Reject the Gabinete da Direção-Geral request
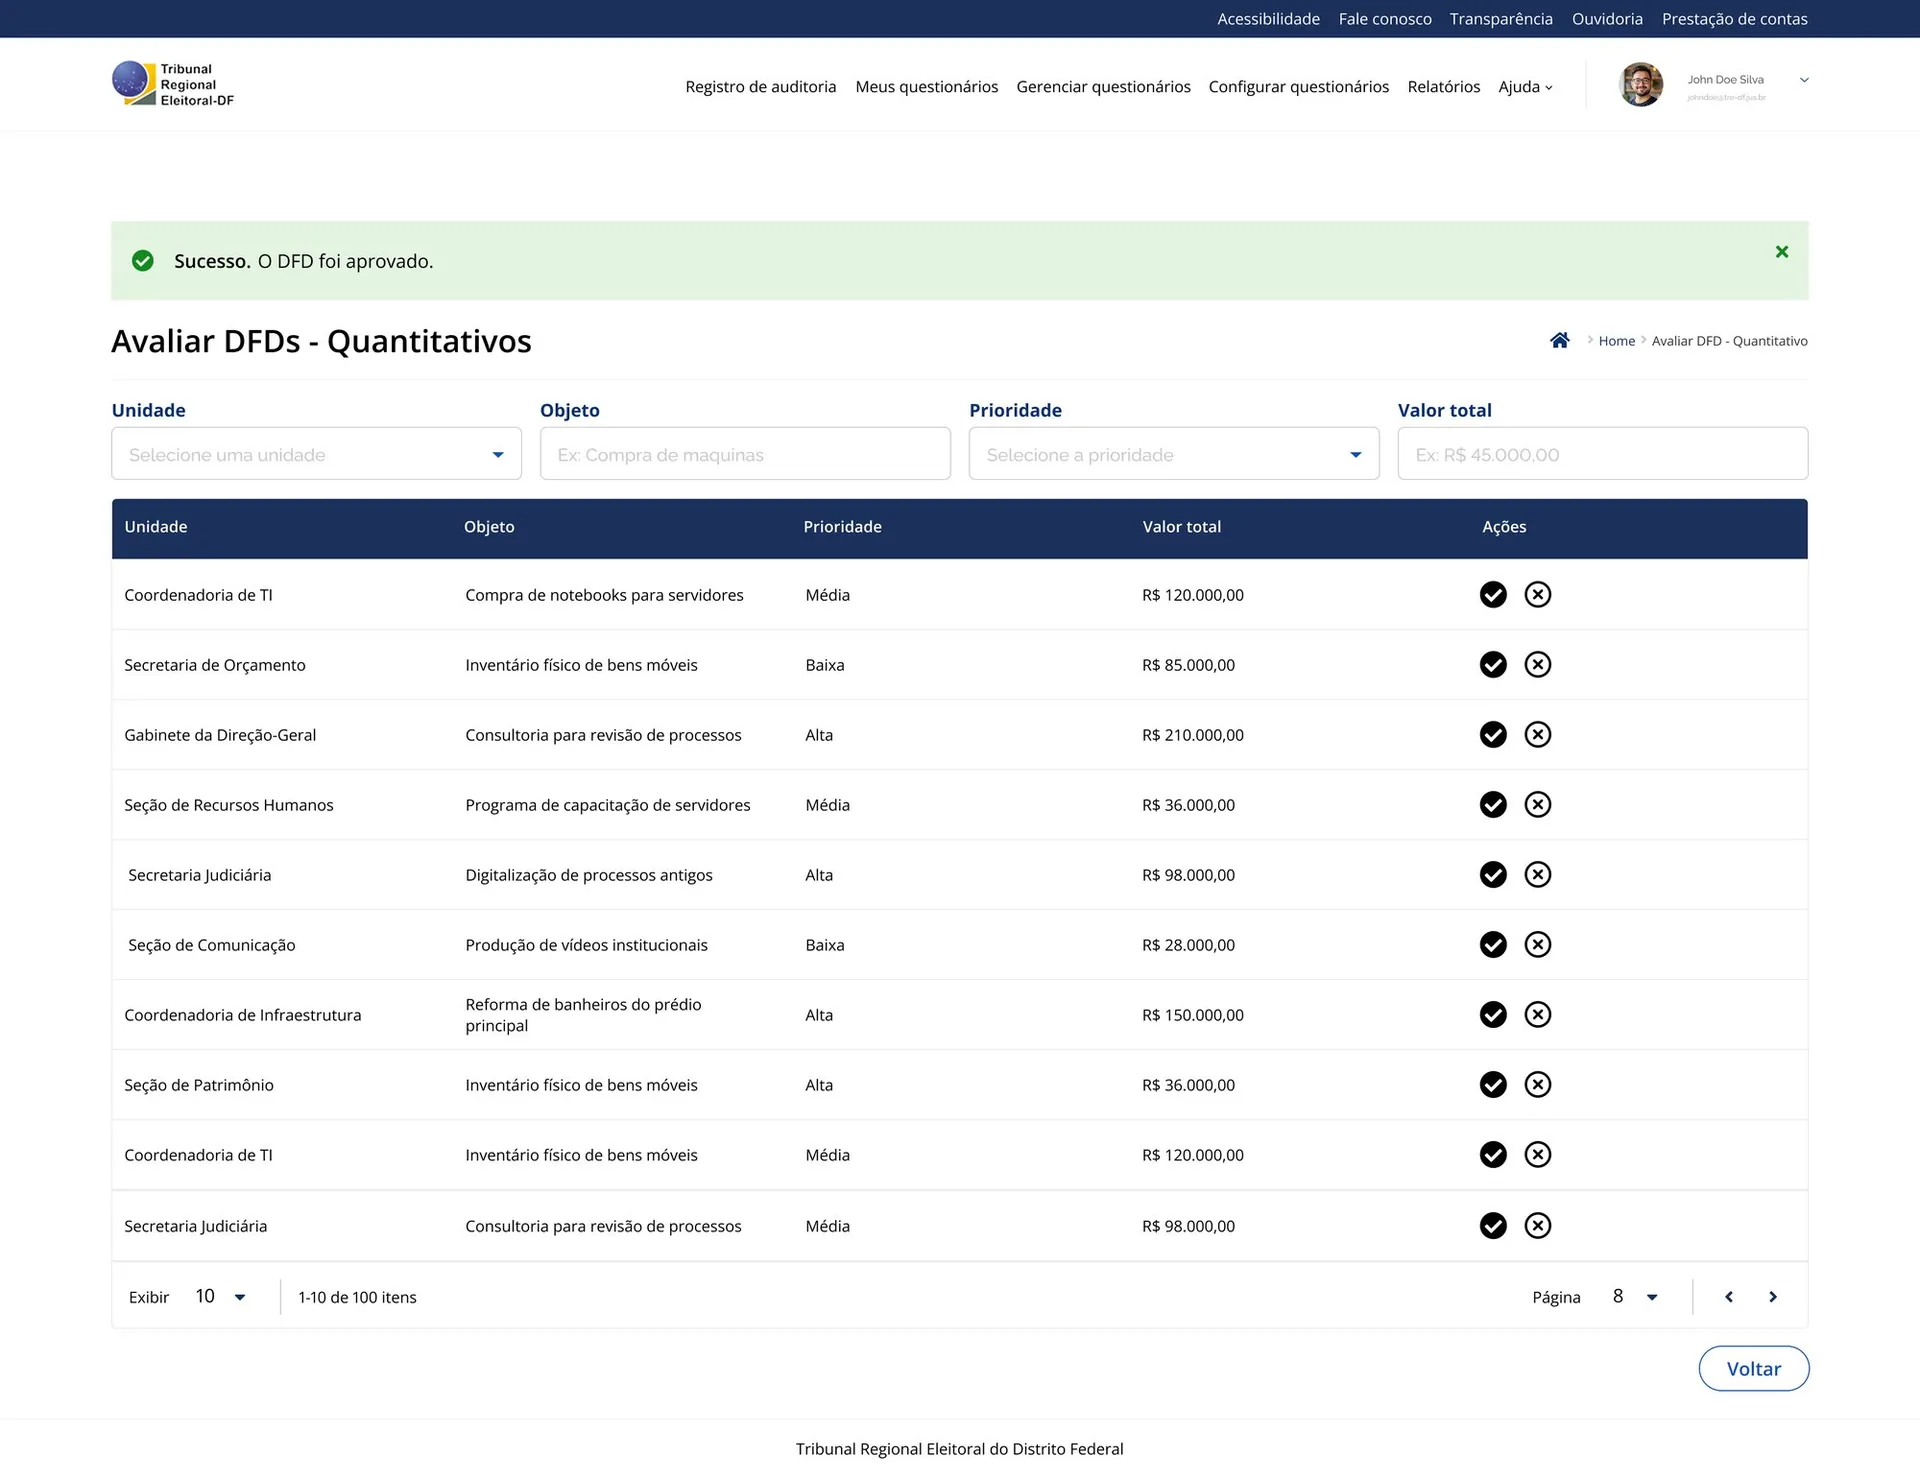 1538,735
